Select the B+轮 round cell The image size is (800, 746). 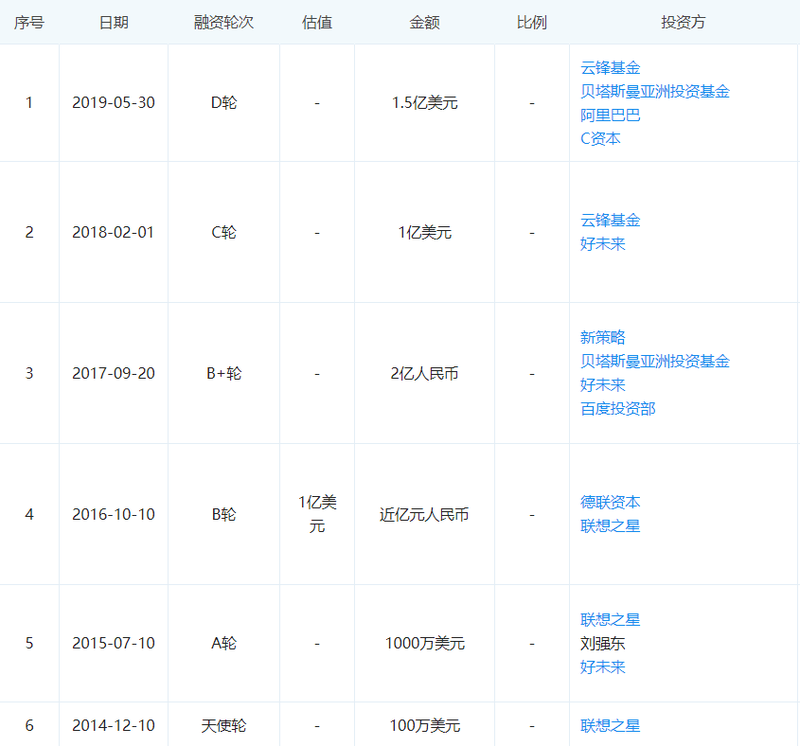pyautogui.click(x=224, y=374)
